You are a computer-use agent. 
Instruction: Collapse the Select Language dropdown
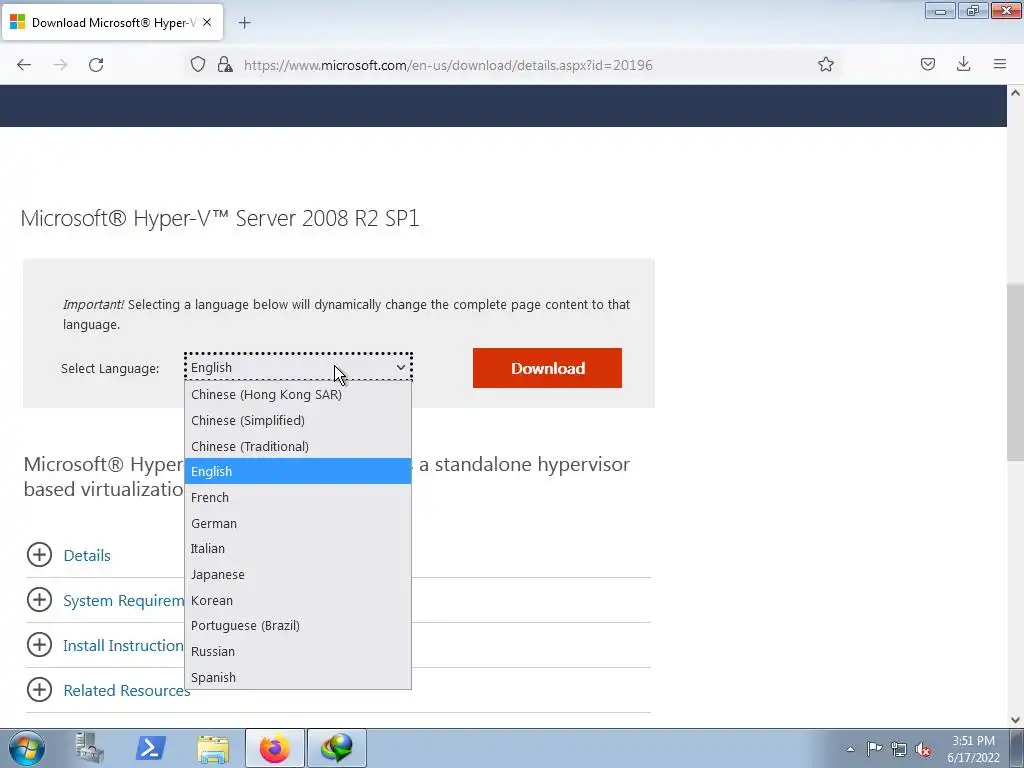tap(298, 367)
